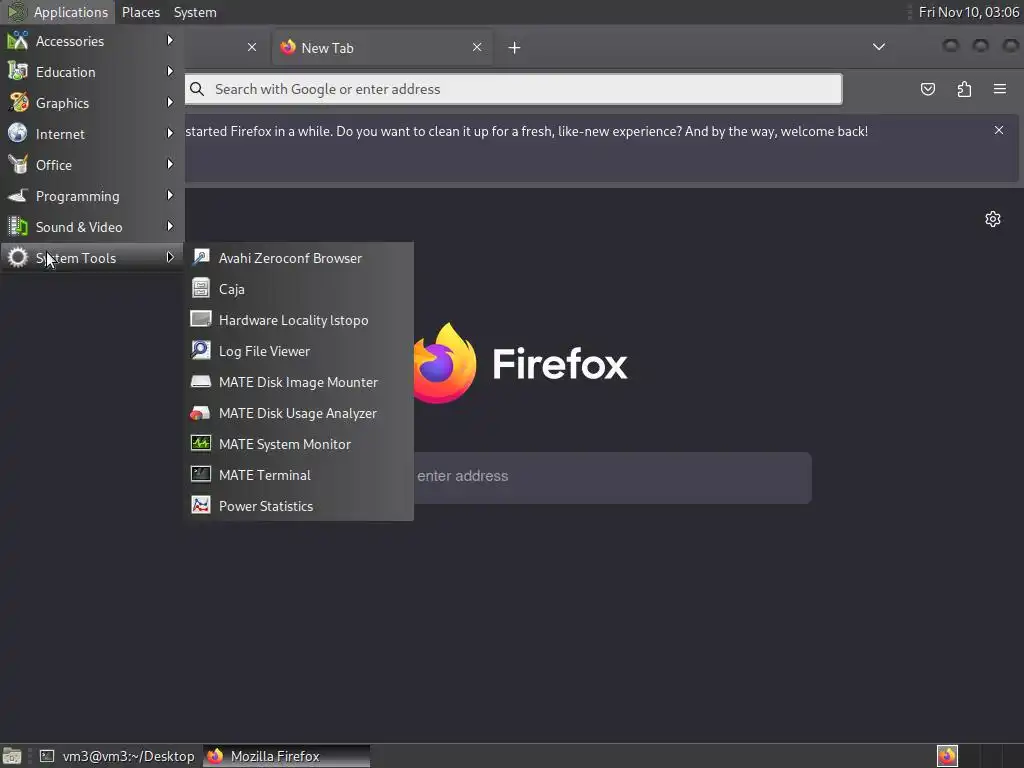Click the new tab page search box

612,477
